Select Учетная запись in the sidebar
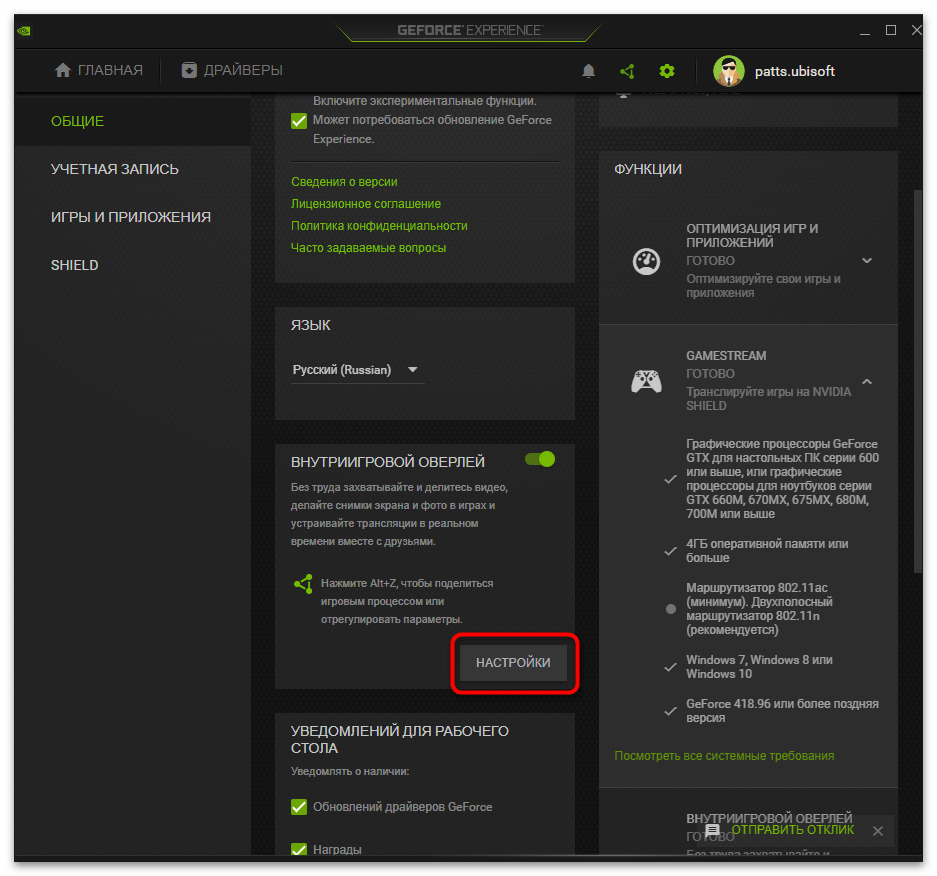Viewport: 937px width, 876px height. pos(115,169)
